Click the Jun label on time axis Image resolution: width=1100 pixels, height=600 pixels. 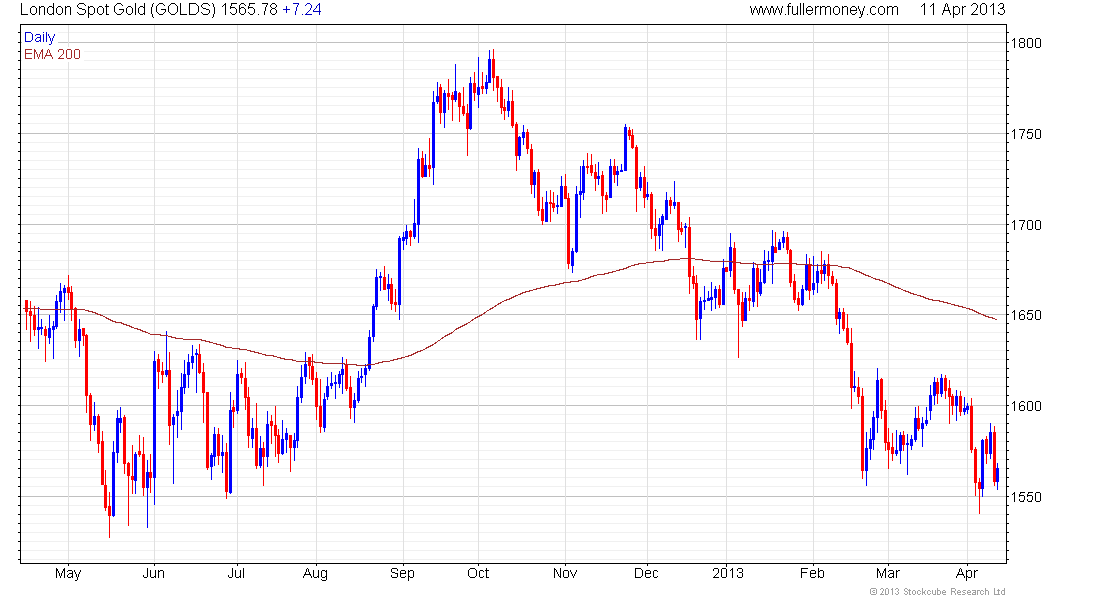pyautogui.click(x=154, y=573)
